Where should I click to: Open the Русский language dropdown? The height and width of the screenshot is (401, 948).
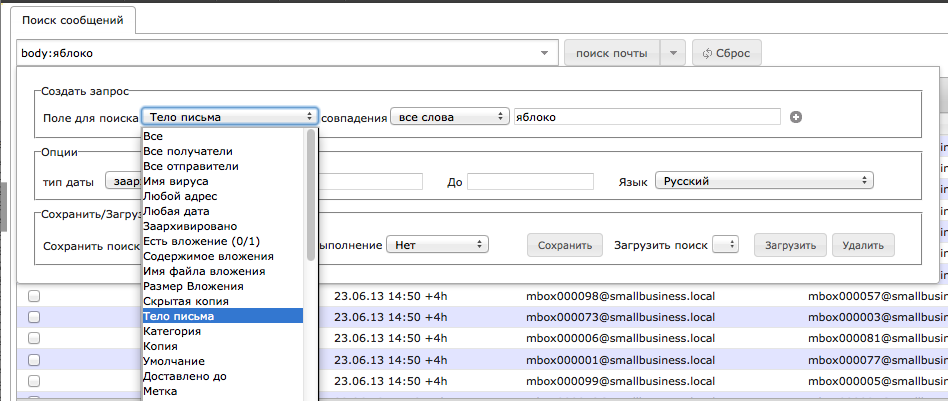pos(764,181)
